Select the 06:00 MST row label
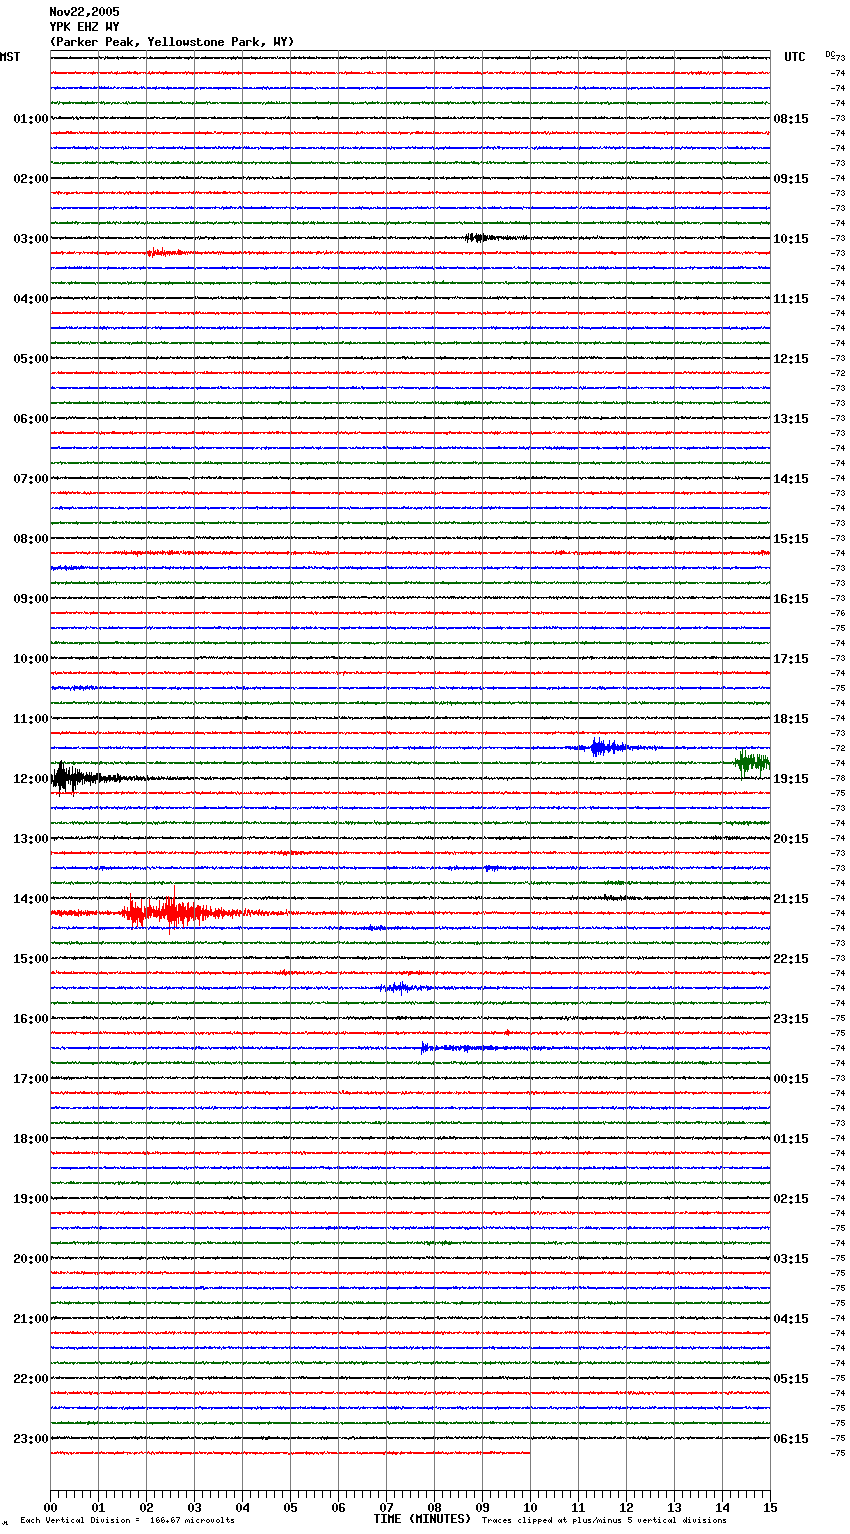Viewport: 850px width, 1534px height. [31, 419]
